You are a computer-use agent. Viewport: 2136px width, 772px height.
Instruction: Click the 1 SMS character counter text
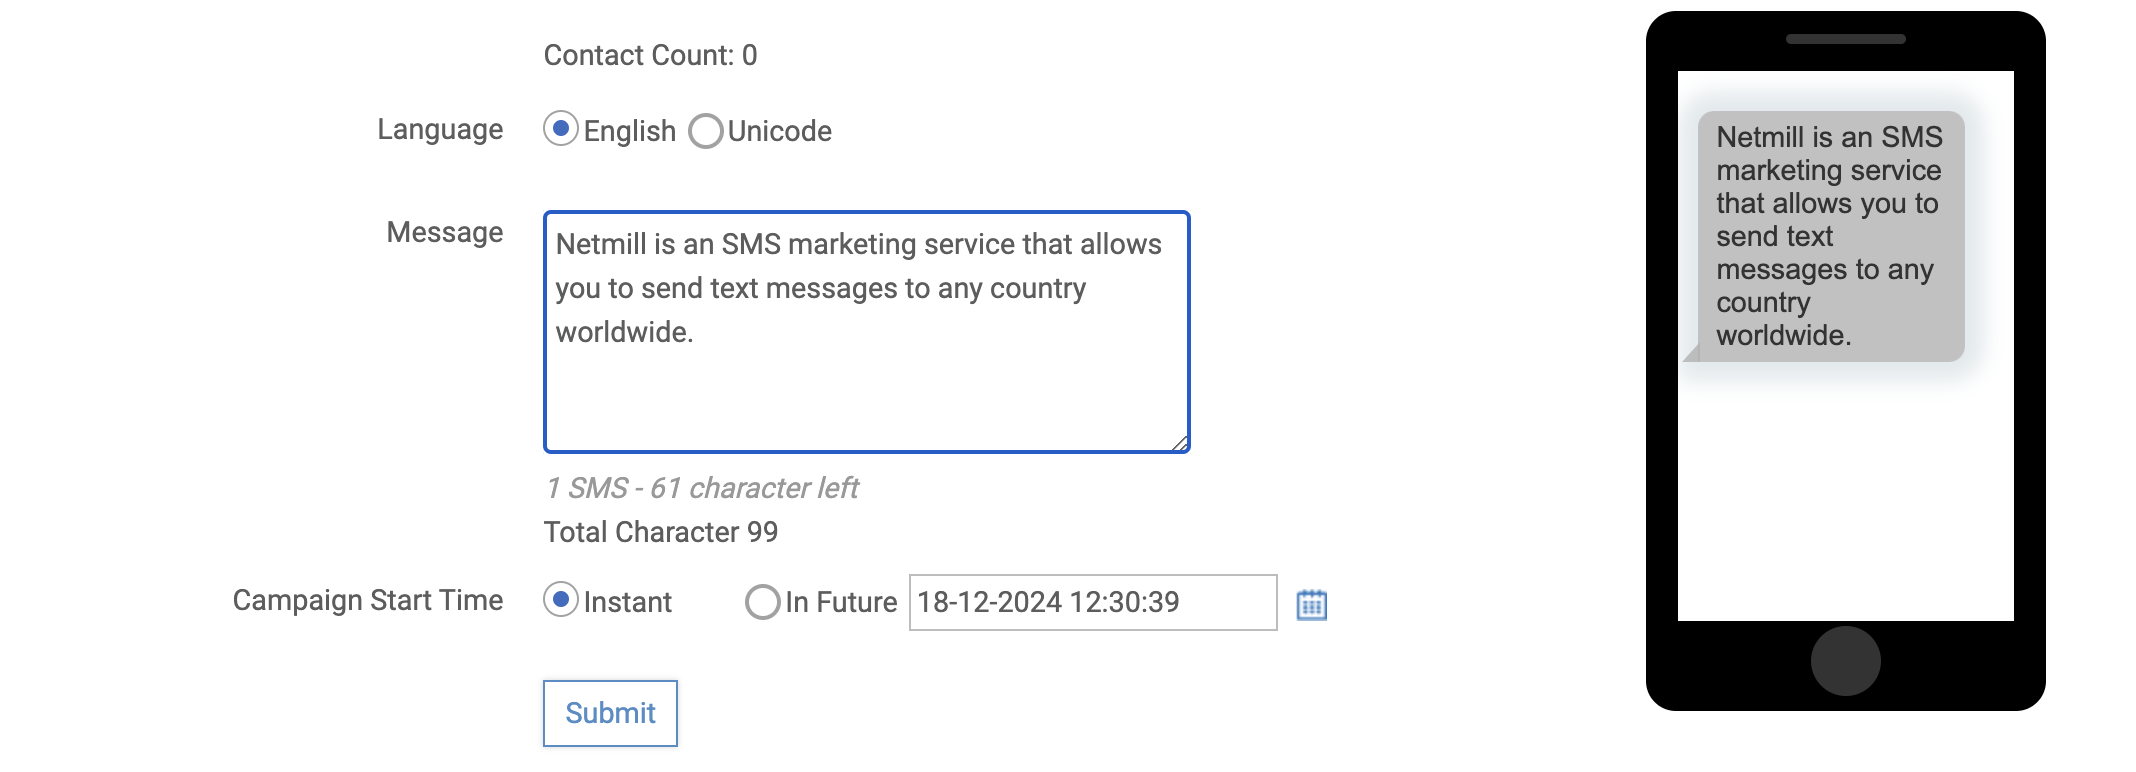(701, 488)
